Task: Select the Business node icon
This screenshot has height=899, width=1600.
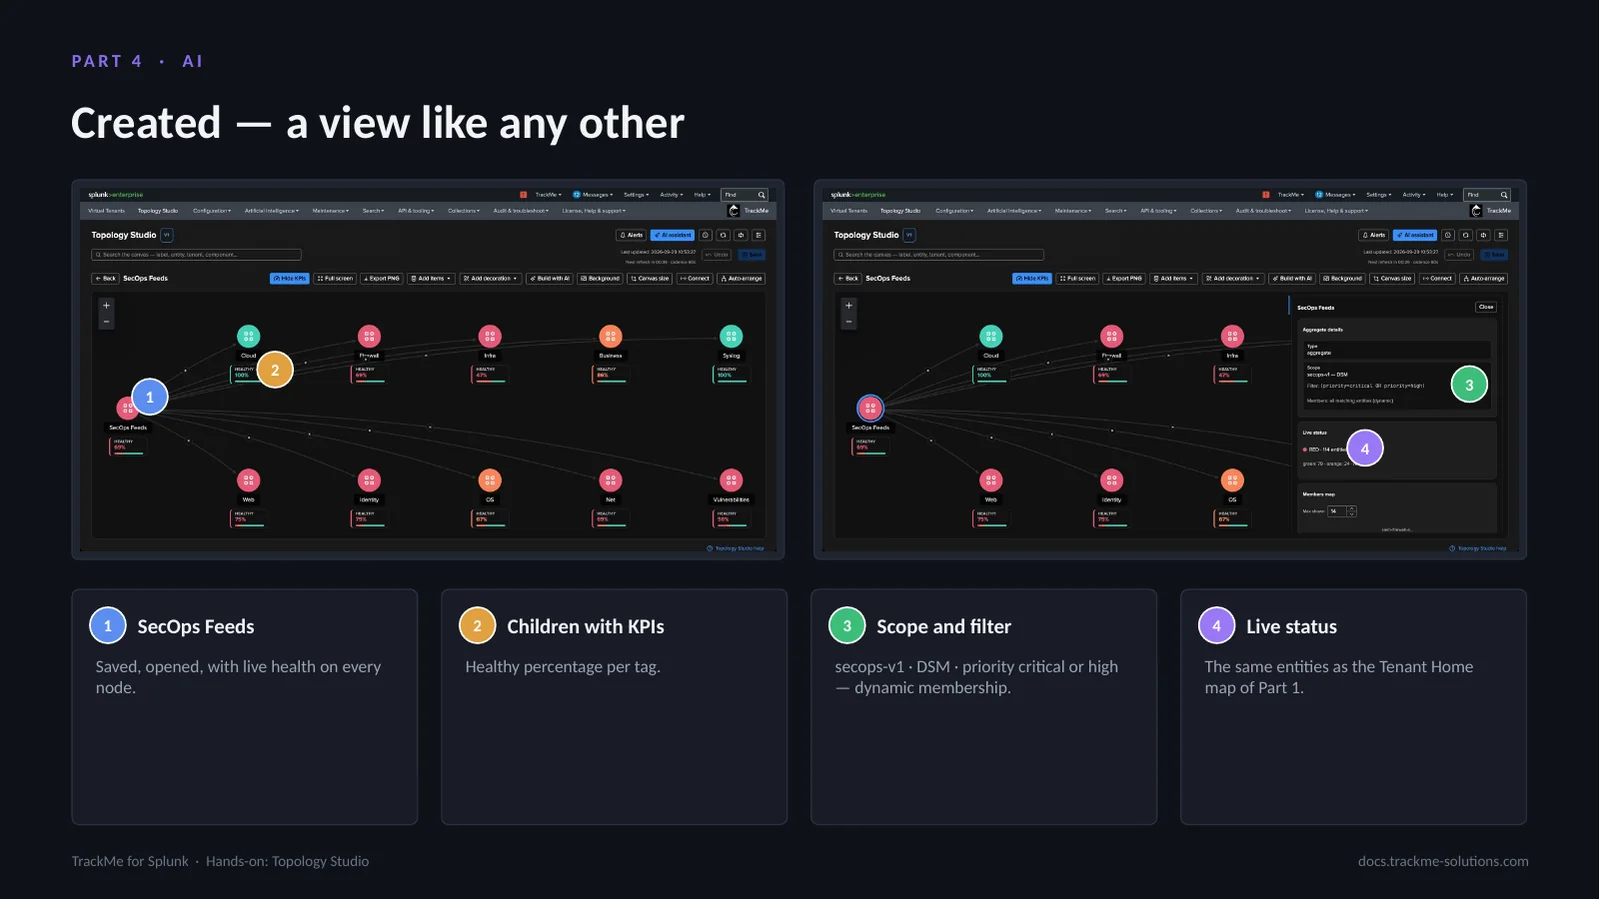Action: (x=610, y=336)
